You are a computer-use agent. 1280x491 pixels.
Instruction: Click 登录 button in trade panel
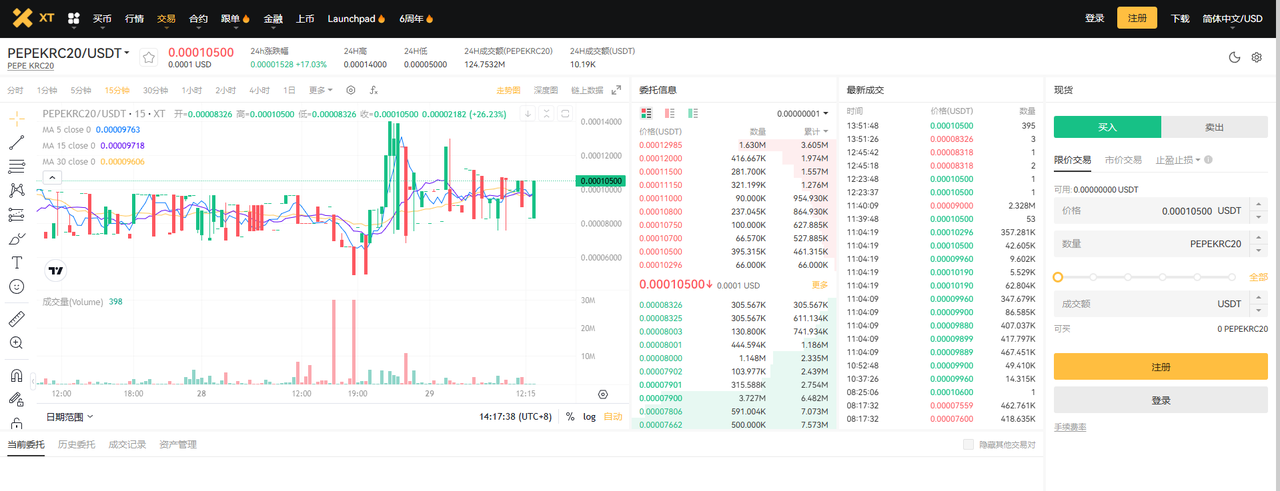(x=1161, y=400)
